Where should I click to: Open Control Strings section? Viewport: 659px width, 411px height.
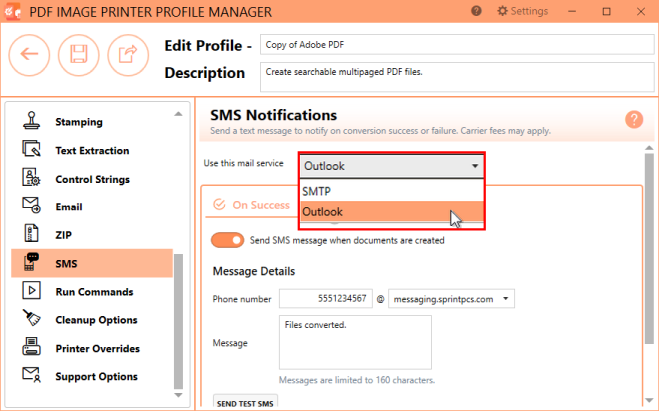click(92, 179)
